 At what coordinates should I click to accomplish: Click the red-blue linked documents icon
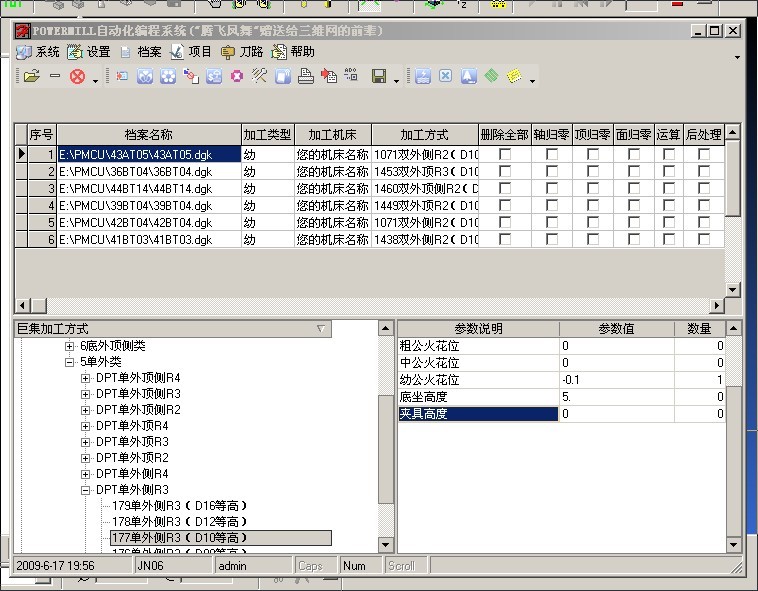[191, 76]
